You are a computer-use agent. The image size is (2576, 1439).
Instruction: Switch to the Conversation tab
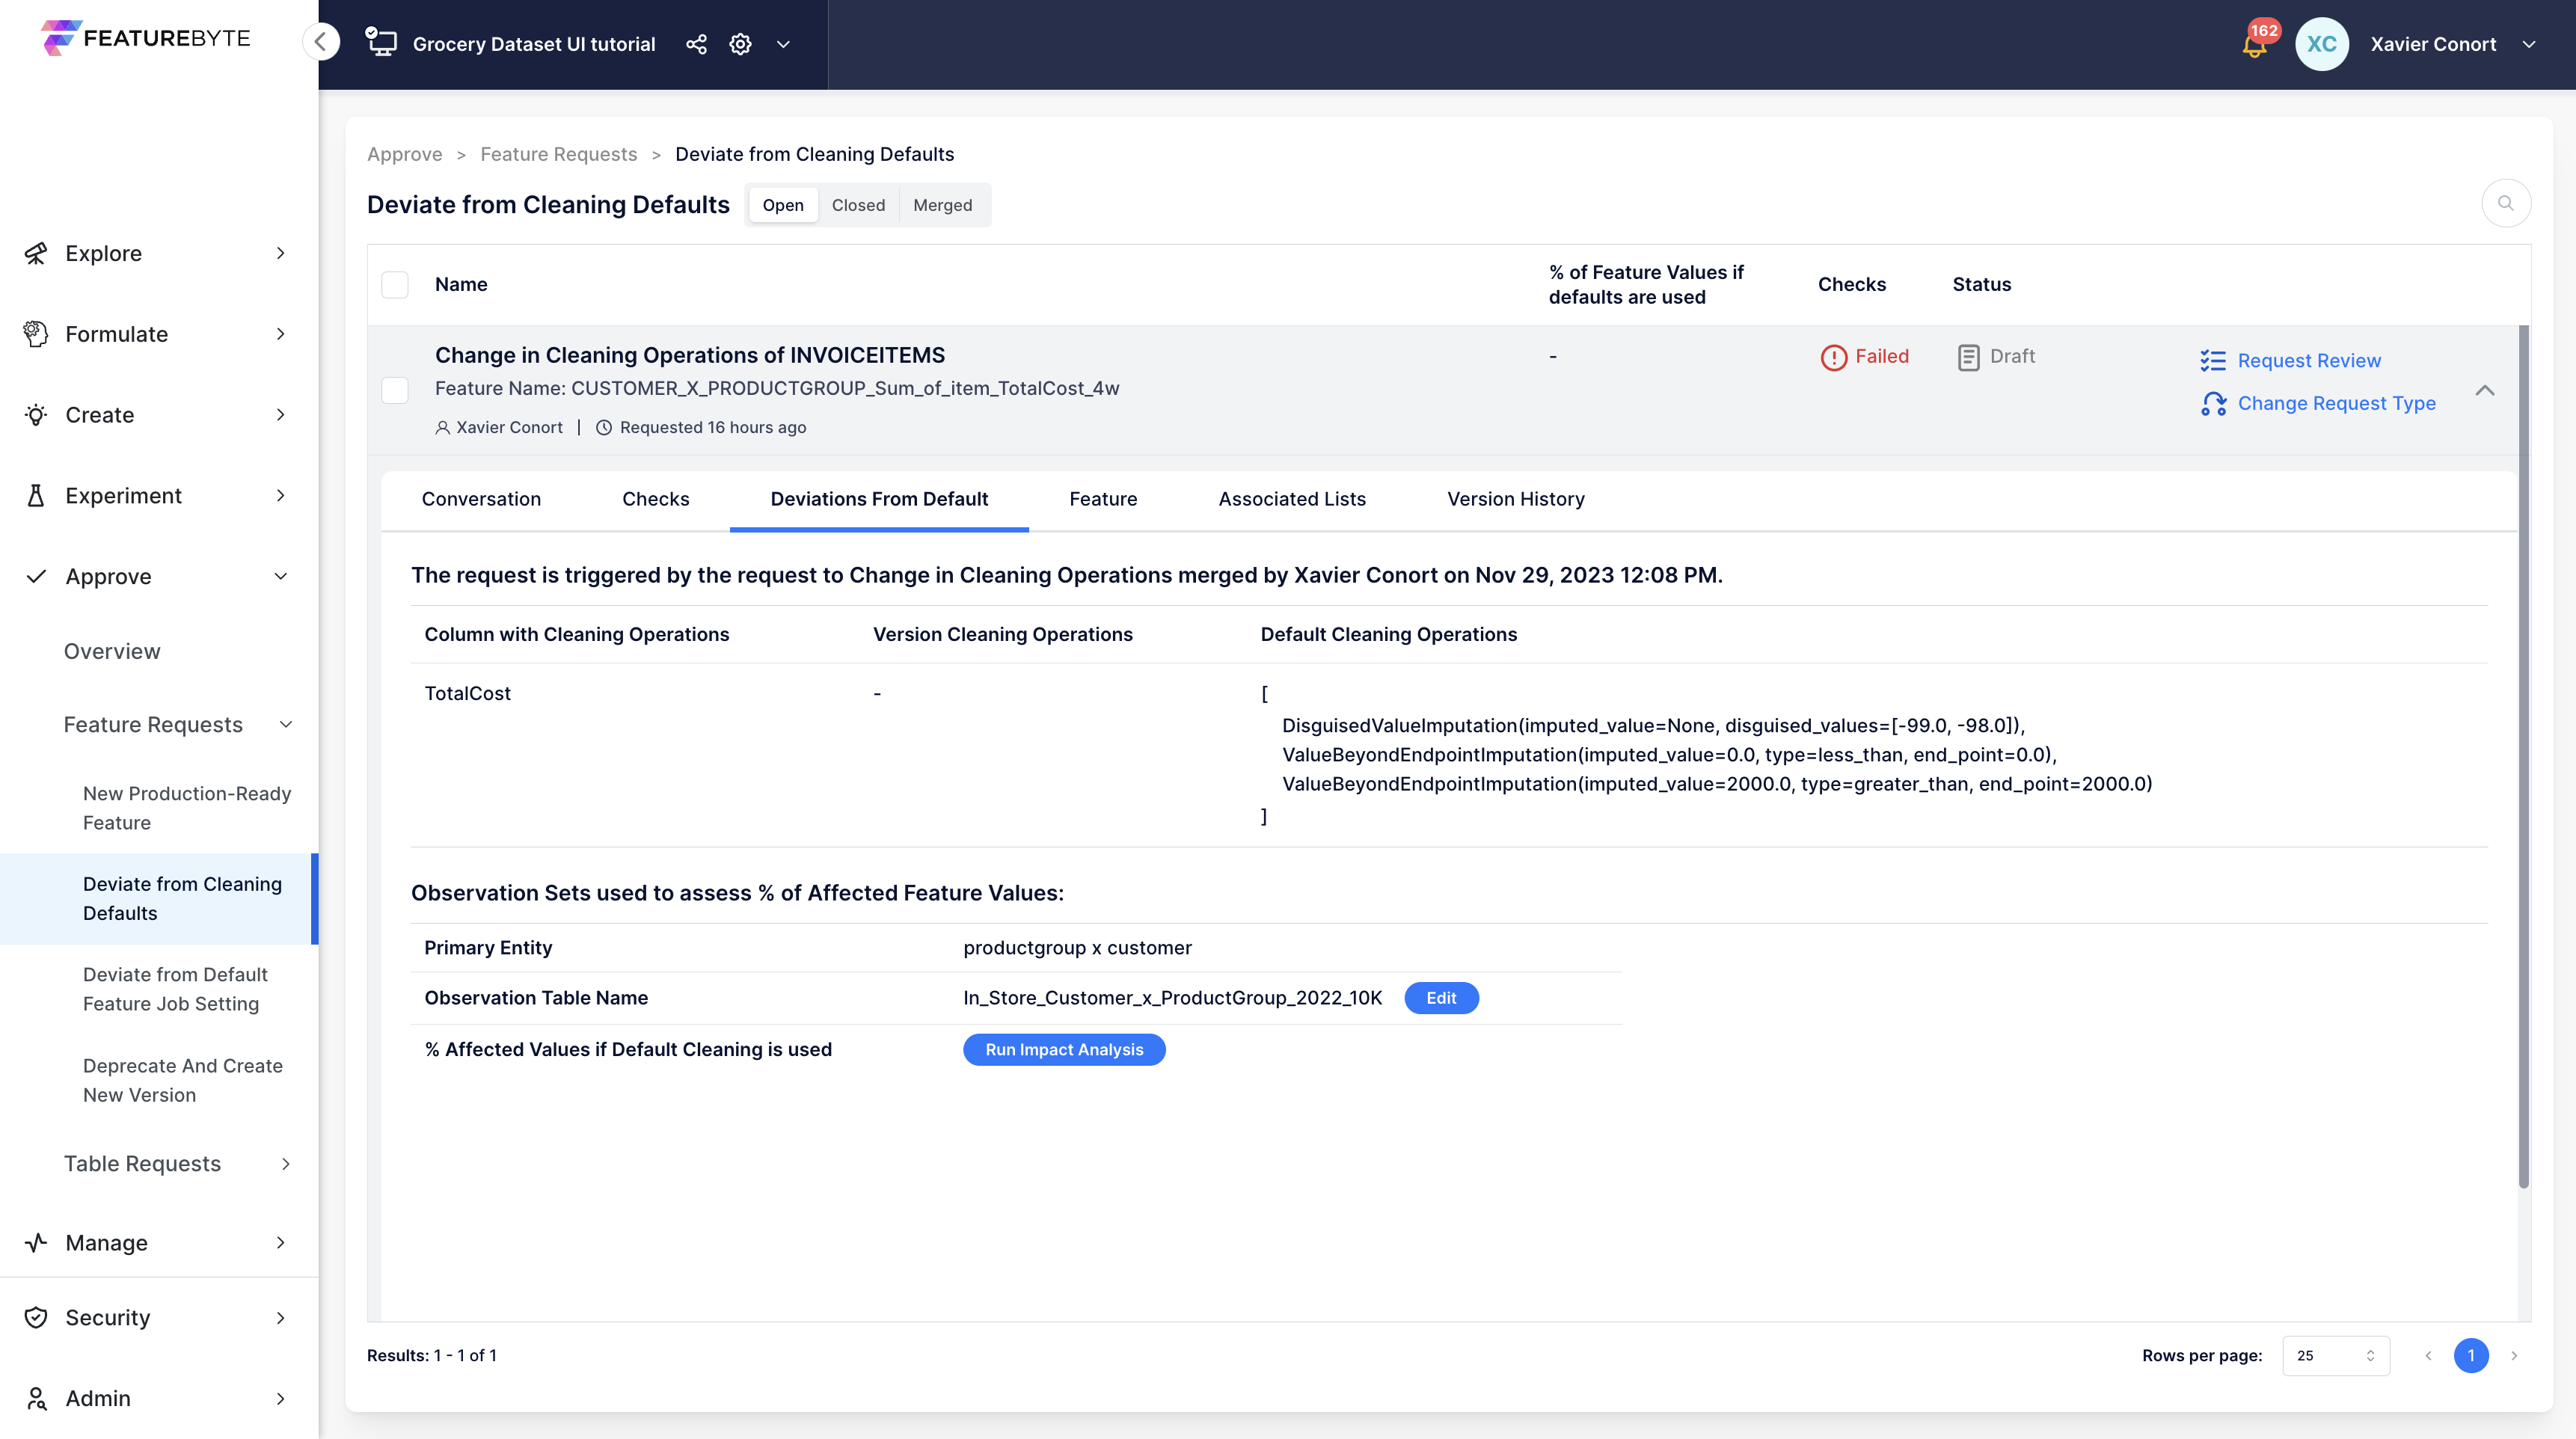coord(481,499)
